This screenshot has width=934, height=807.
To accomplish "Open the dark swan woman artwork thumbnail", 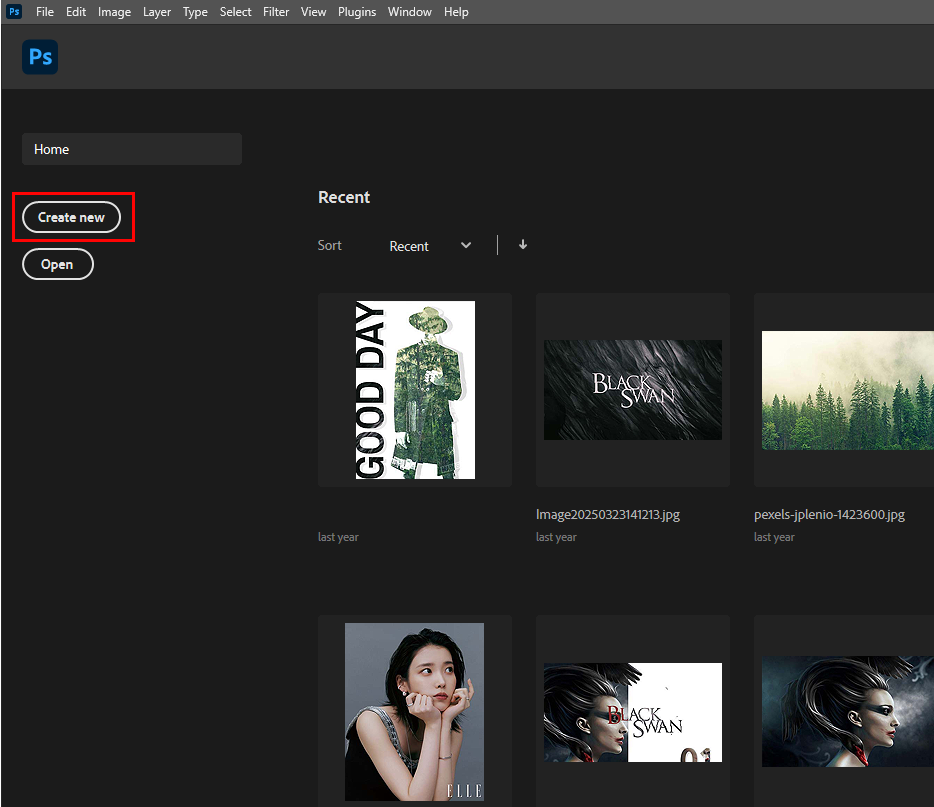I will (848, 711).
